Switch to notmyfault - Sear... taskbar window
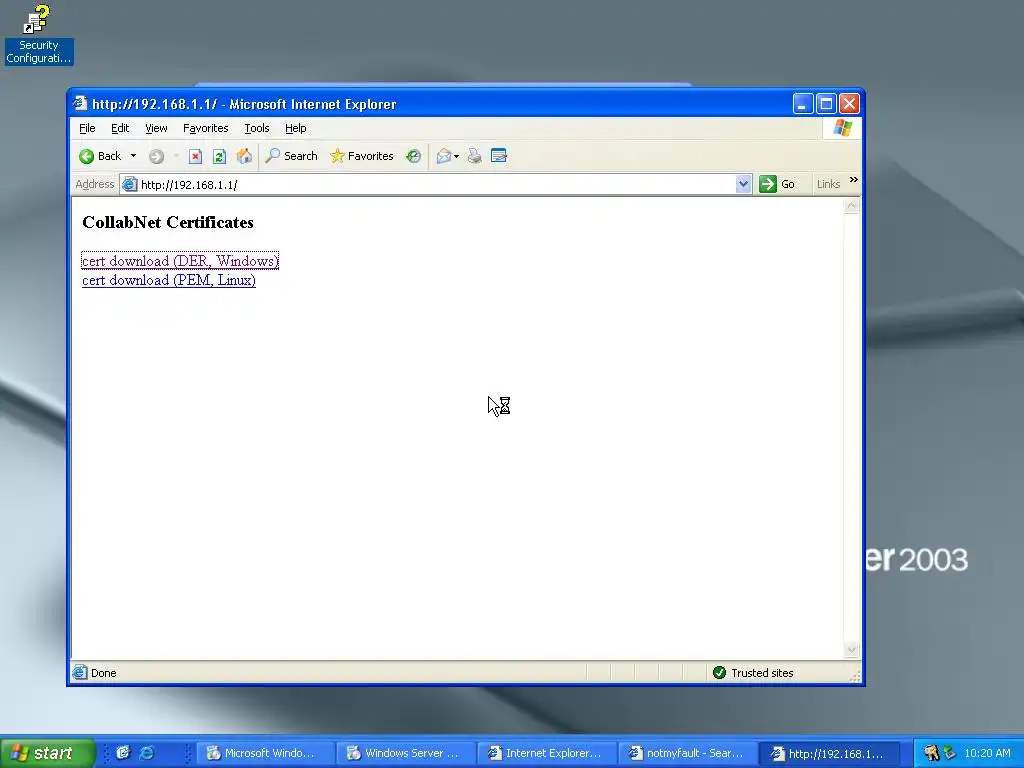 tap(688, 753)
